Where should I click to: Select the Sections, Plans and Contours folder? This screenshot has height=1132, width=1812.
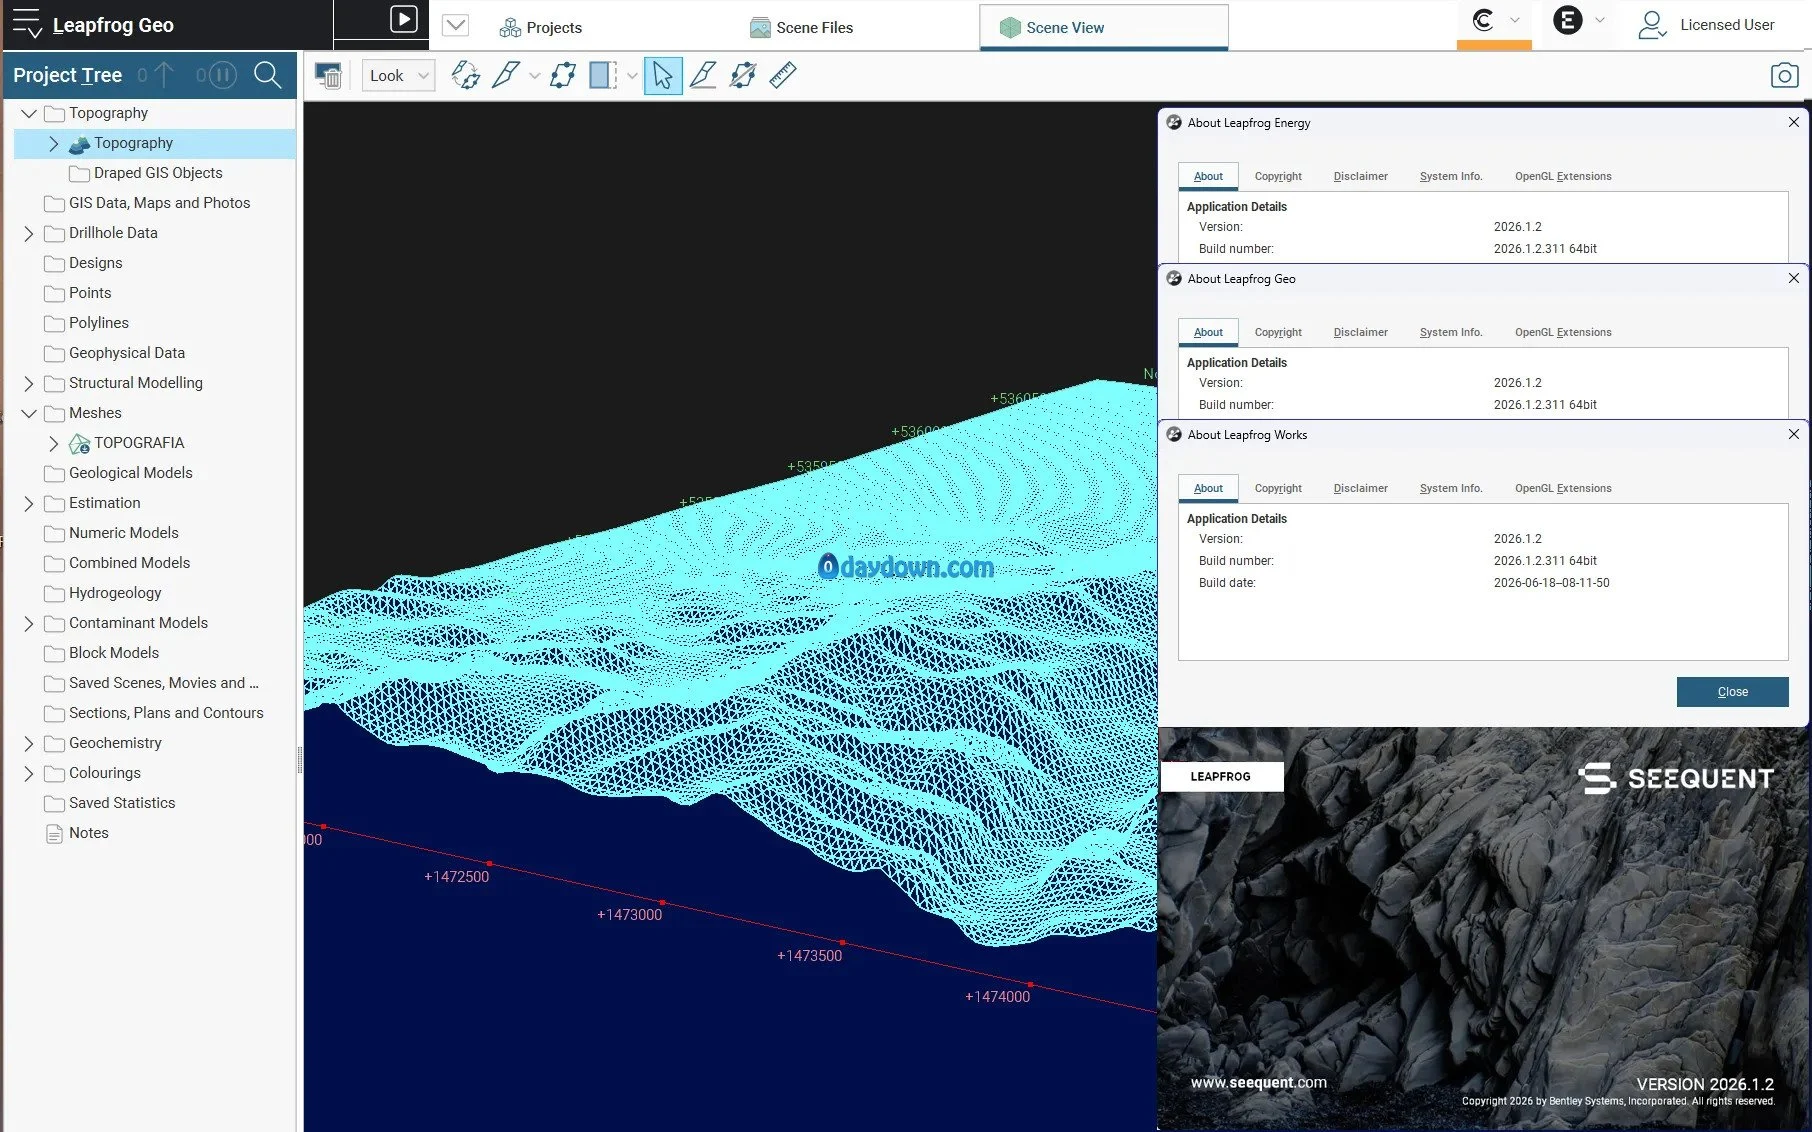click(154, 713)
